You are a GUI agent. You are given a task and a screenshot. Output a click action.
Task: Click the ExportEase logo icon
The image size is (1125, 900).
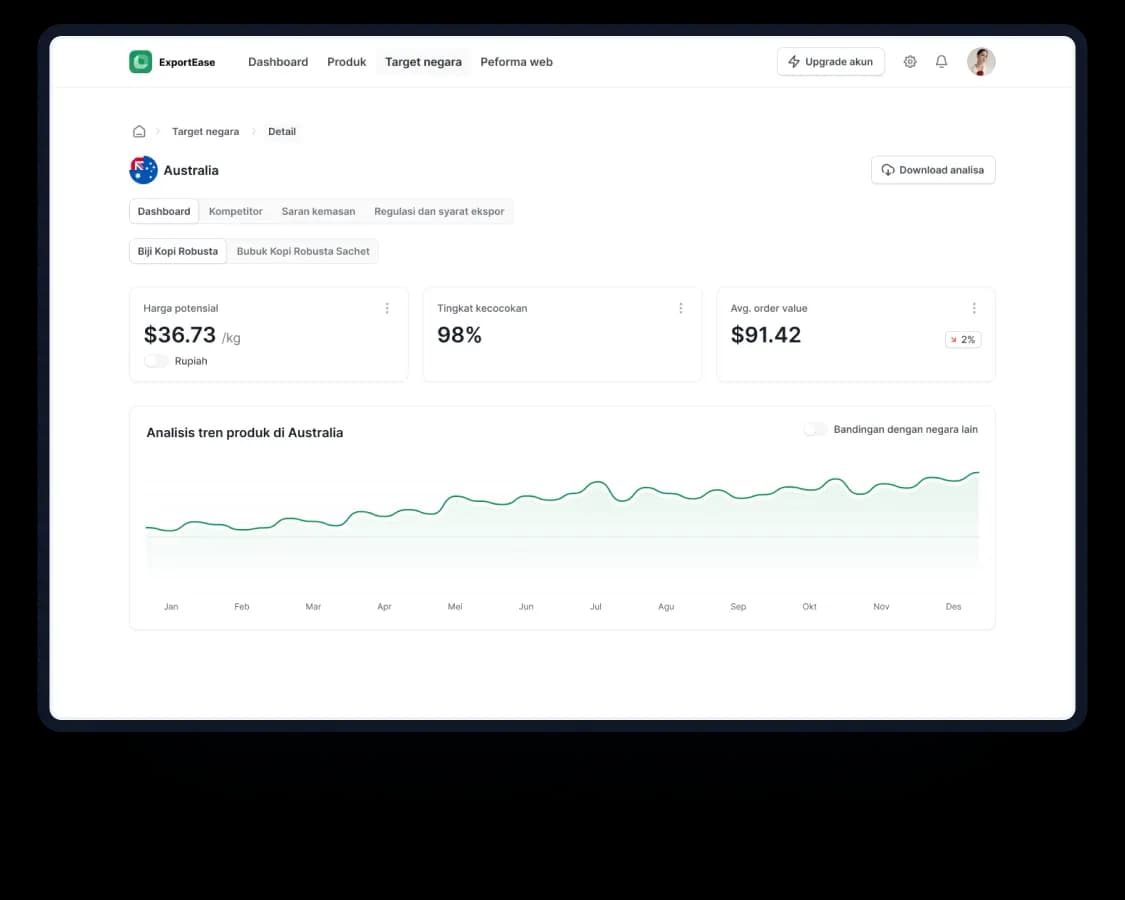[141, 62]
